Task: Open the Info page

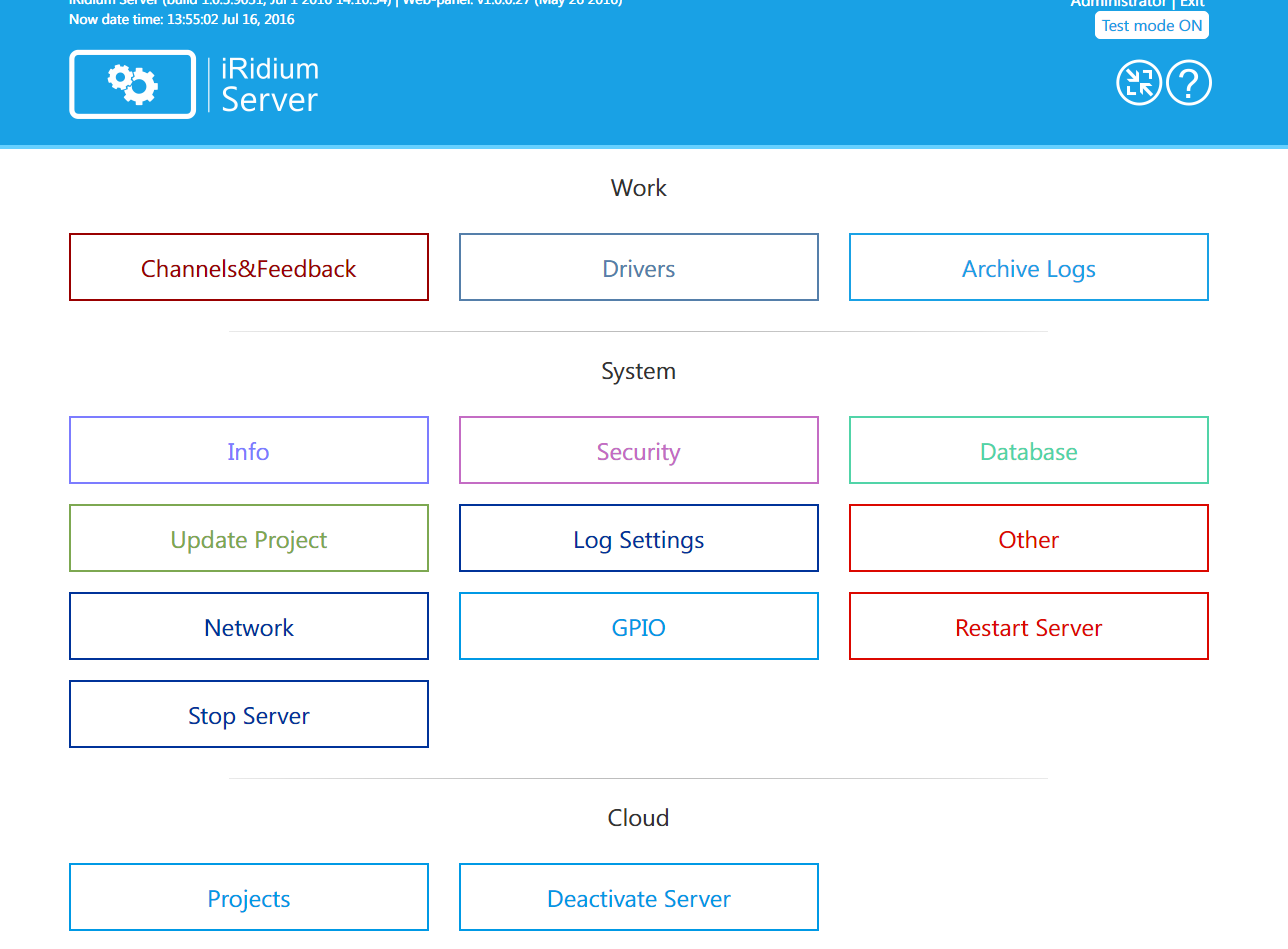Action: pyautogui.click(x=249, y=450)
